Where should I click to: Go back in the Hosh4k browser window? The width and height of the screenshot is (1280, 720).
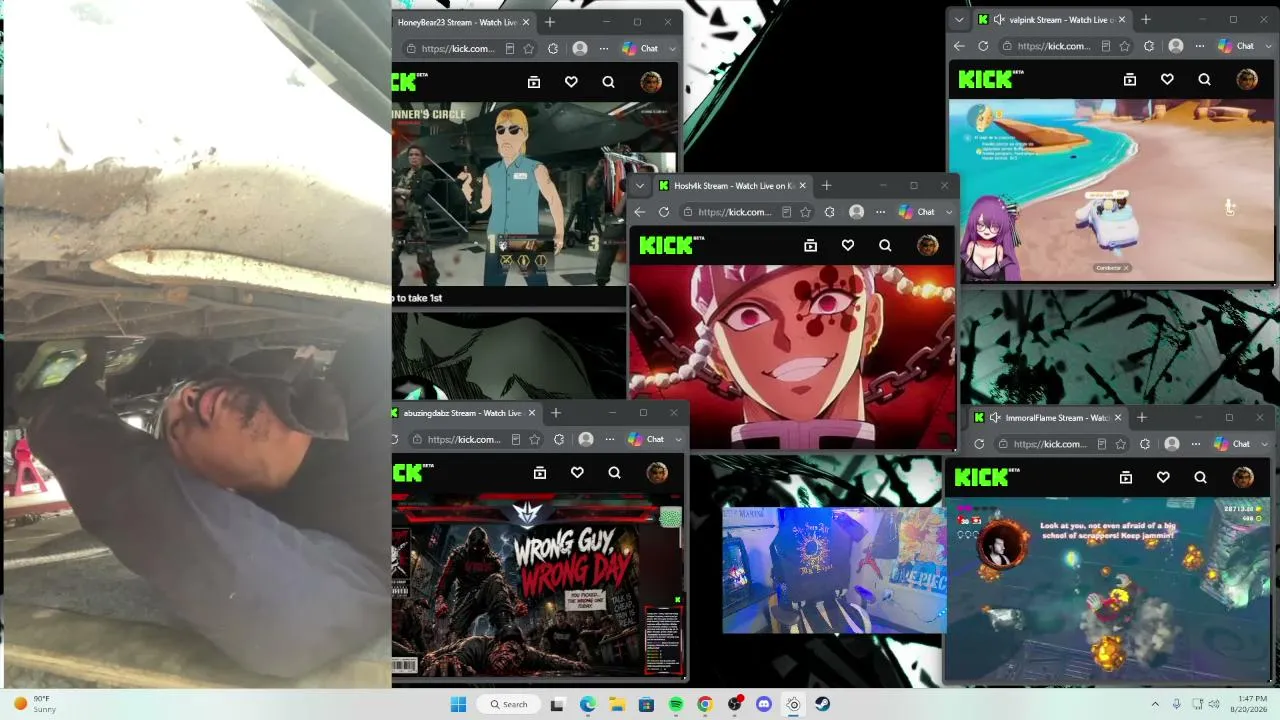pos(640,212)
